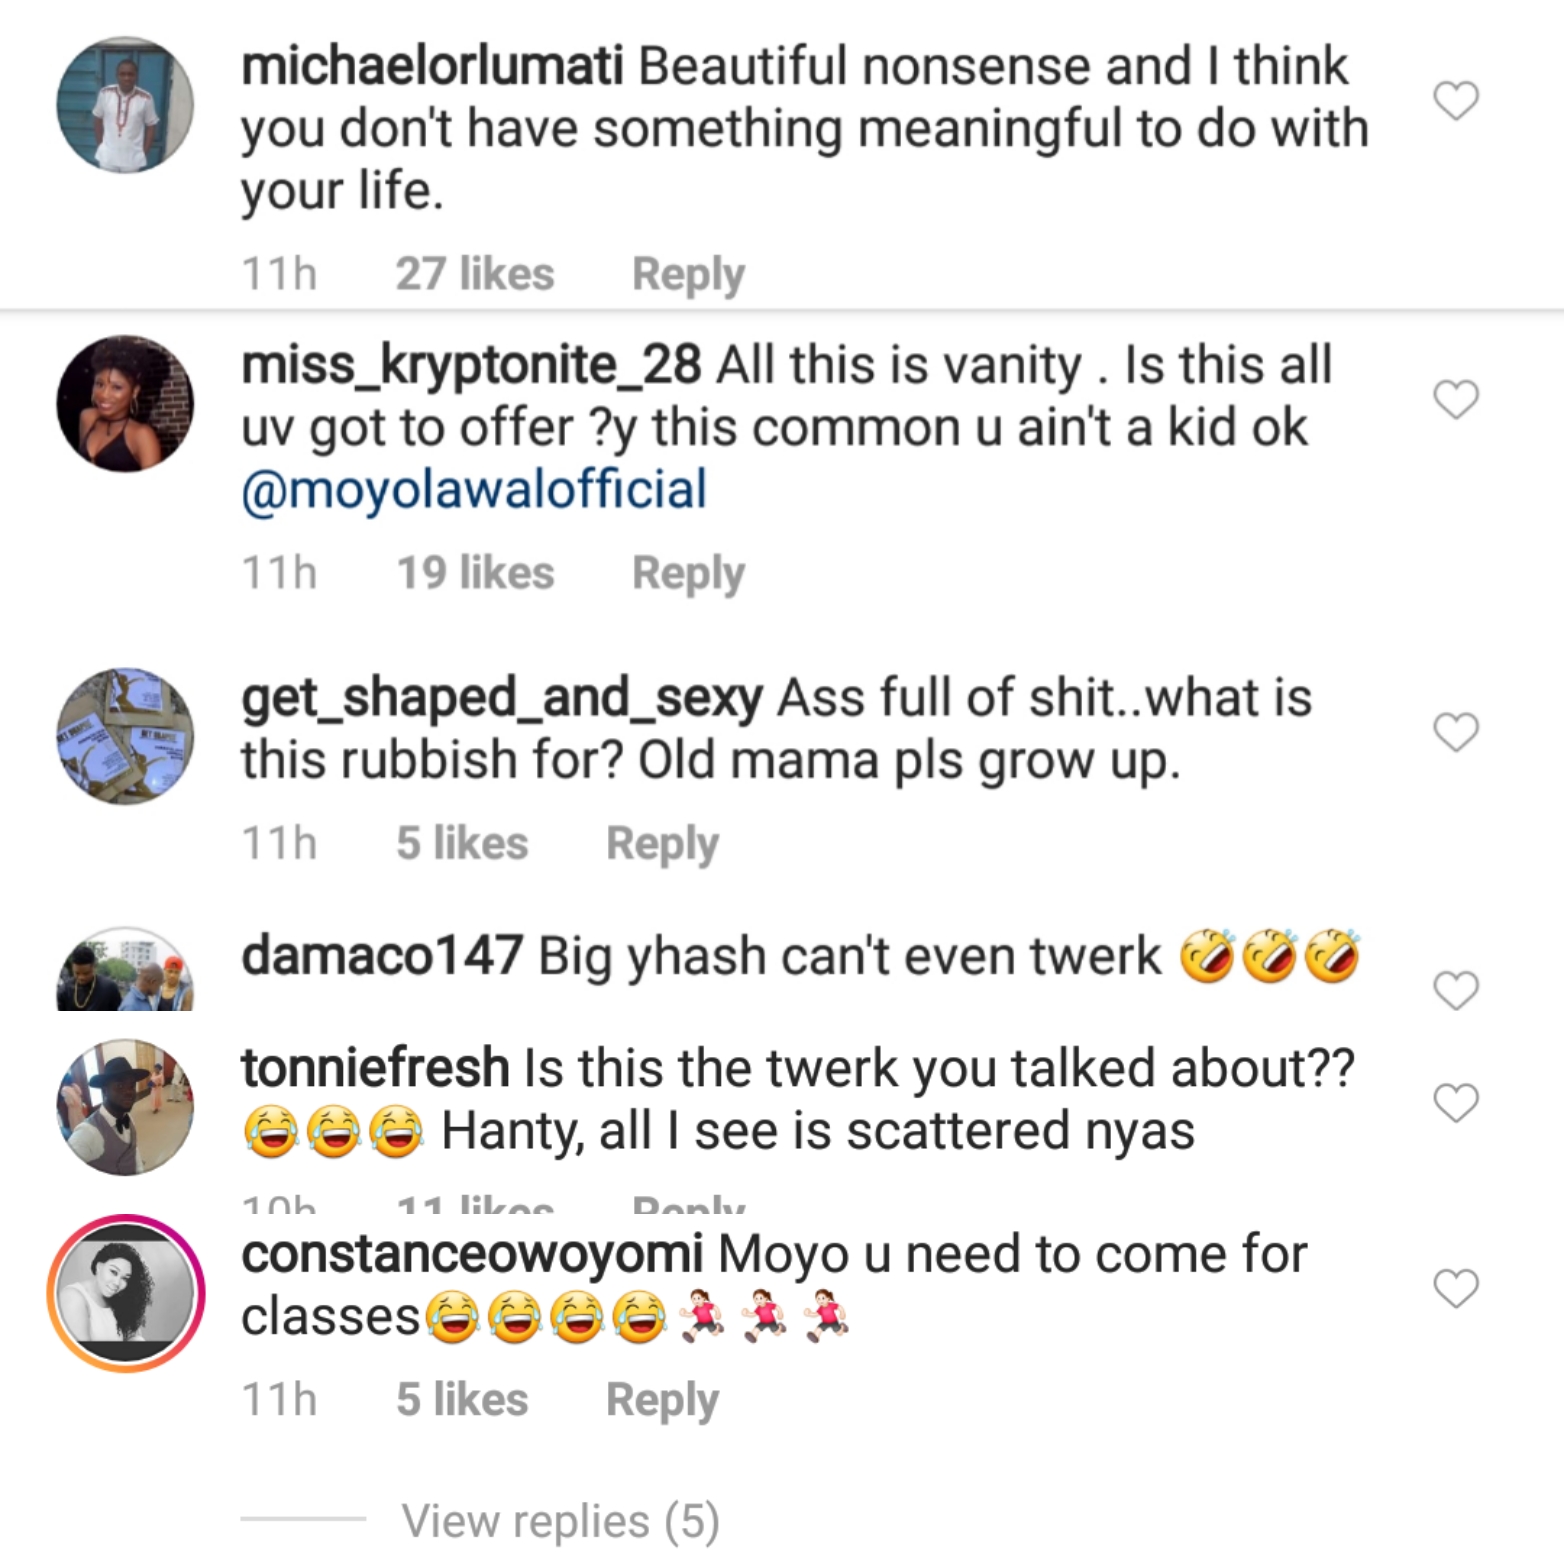This screenshot has height=1564, width=1564.
Task: Tap heart on miss_kryptonite_28's comment
Action: tap(1455, 399)
